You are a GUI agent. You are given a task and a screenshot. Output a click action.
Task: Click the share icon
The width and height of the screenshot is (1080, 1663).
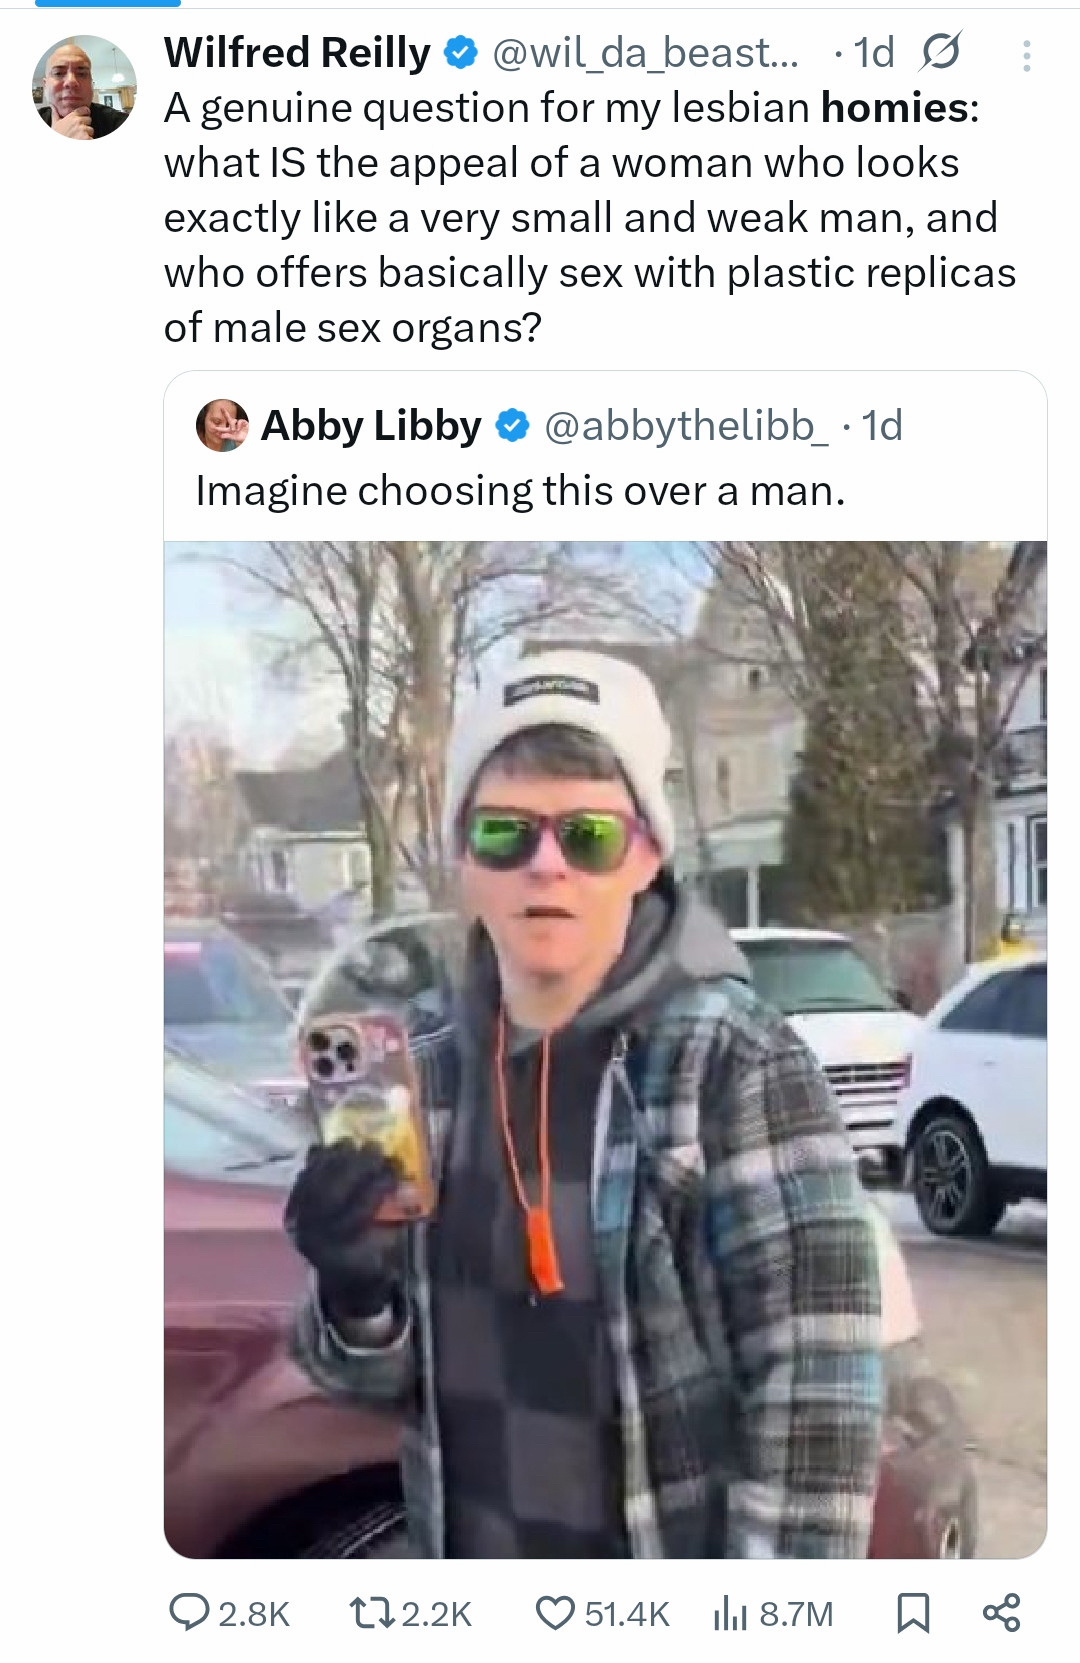(x=1001, y=1612)
